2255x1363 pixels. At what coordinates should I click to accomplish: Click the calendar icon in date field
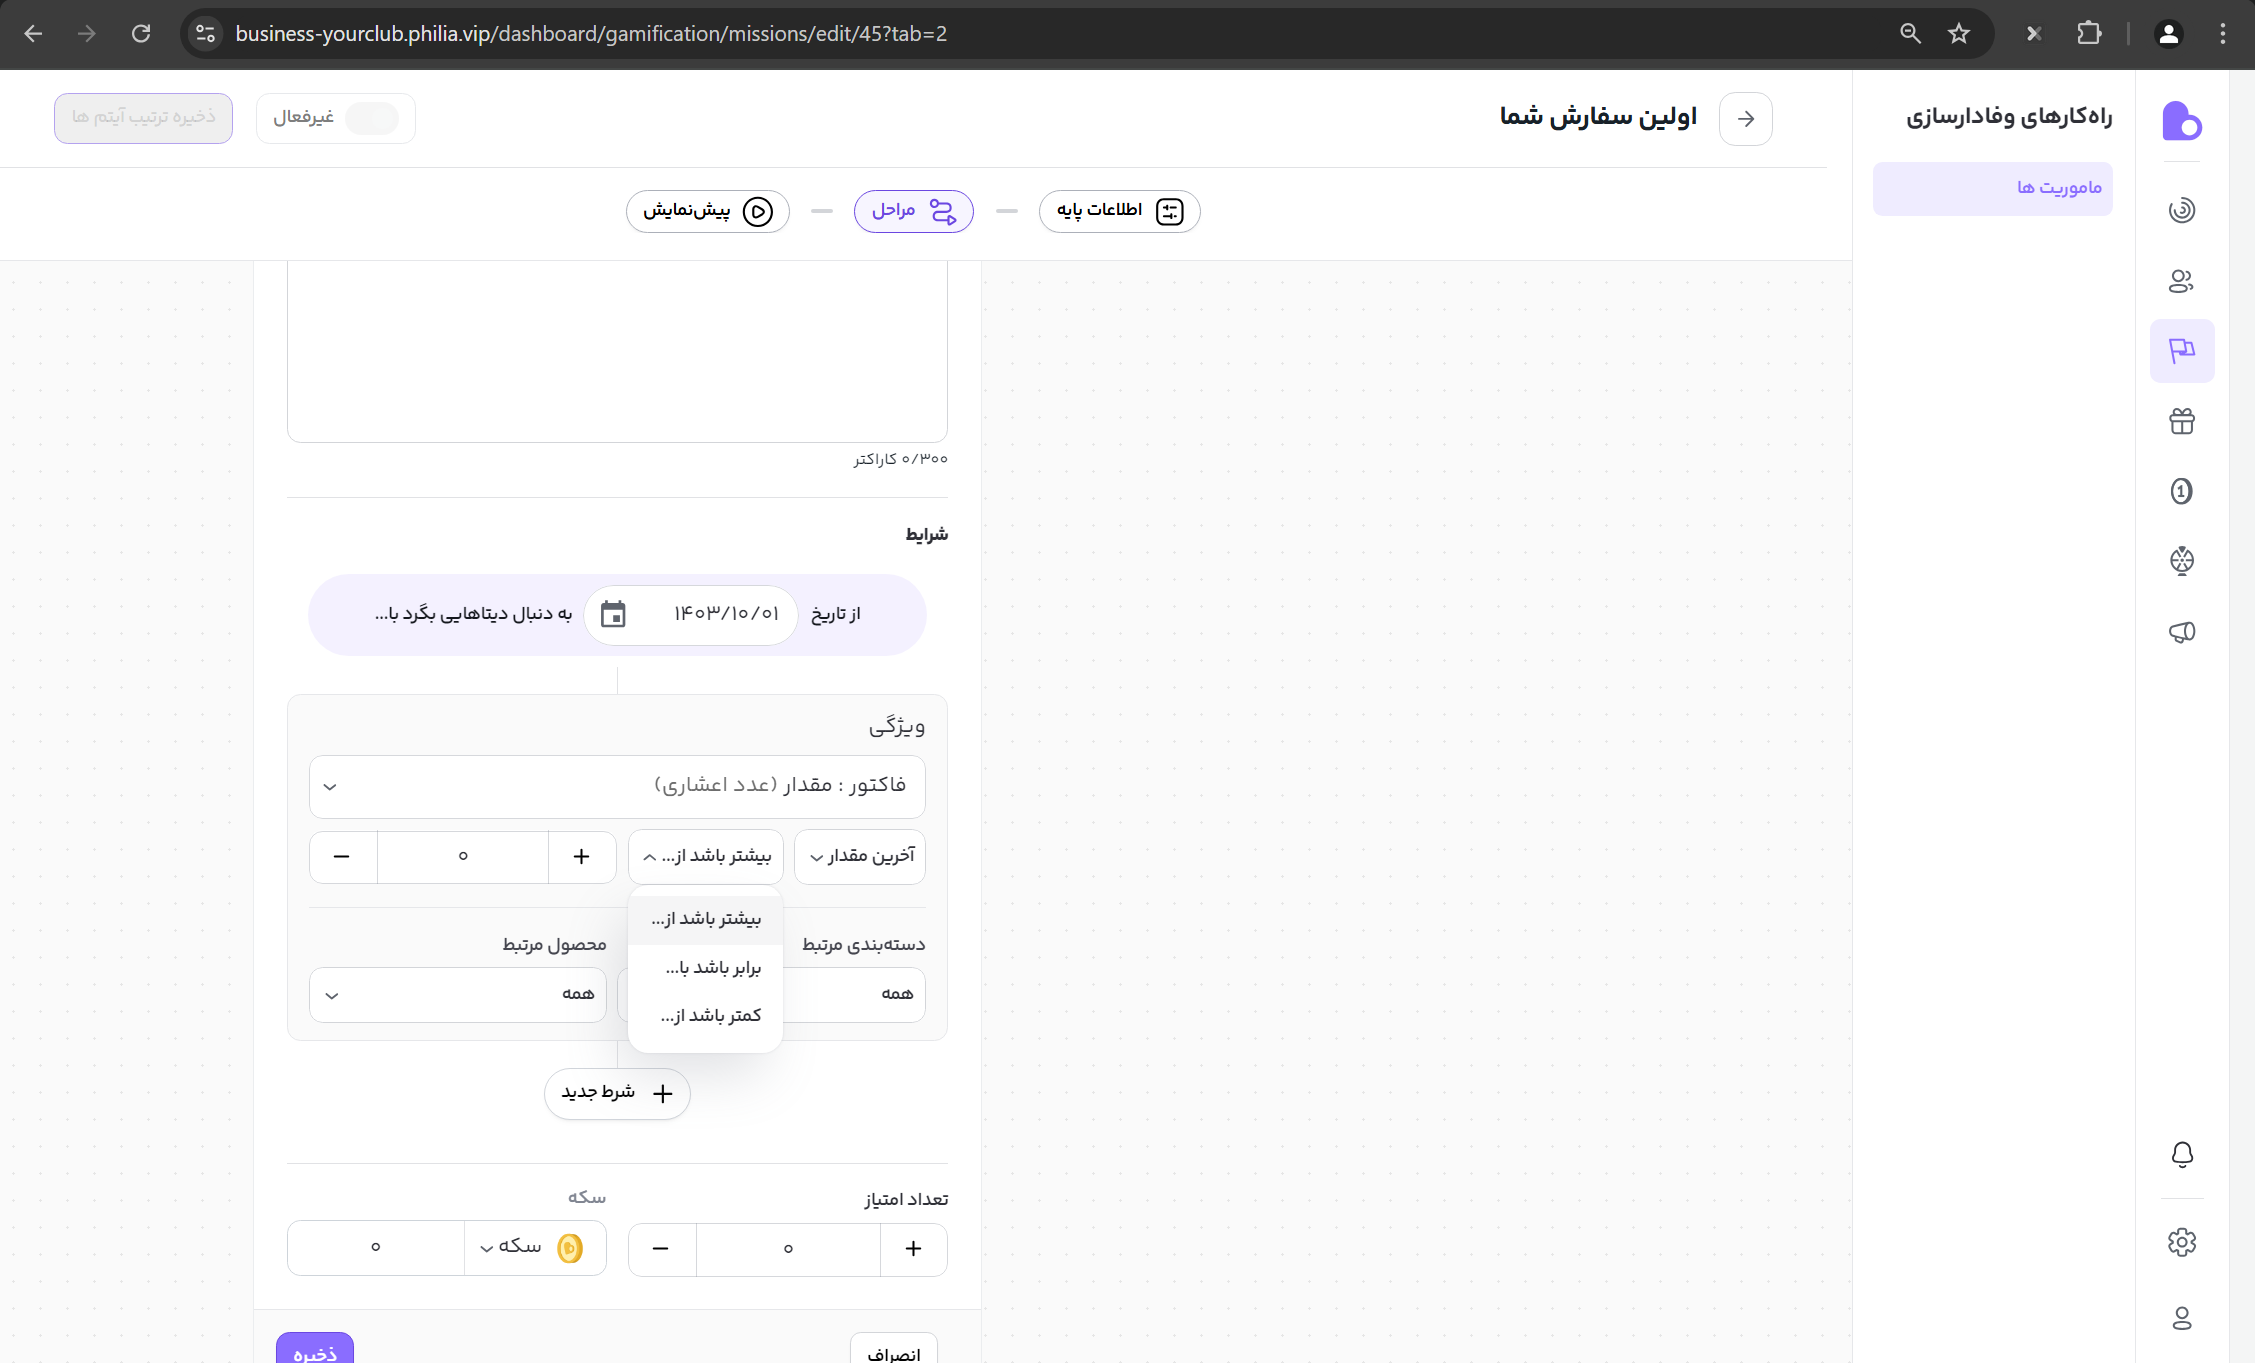click(x=613, y=614)
